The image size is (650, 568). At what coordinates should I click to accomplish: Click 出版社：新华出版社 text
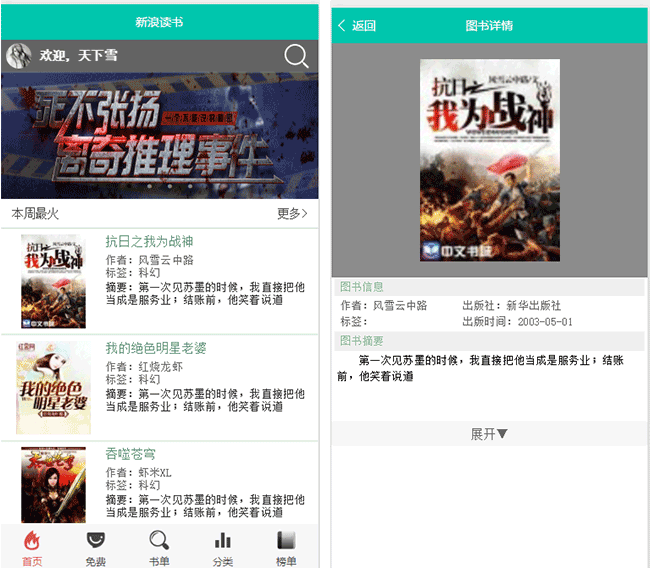pos(512,306)
